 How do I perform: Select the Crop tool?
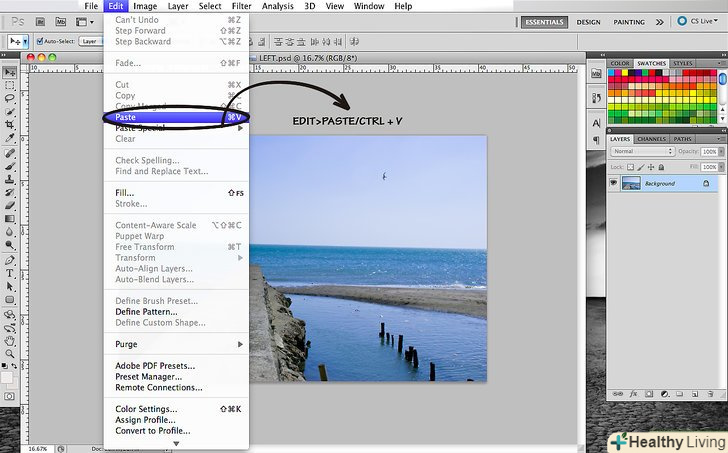pyautogui.click(x=10, y=124)
